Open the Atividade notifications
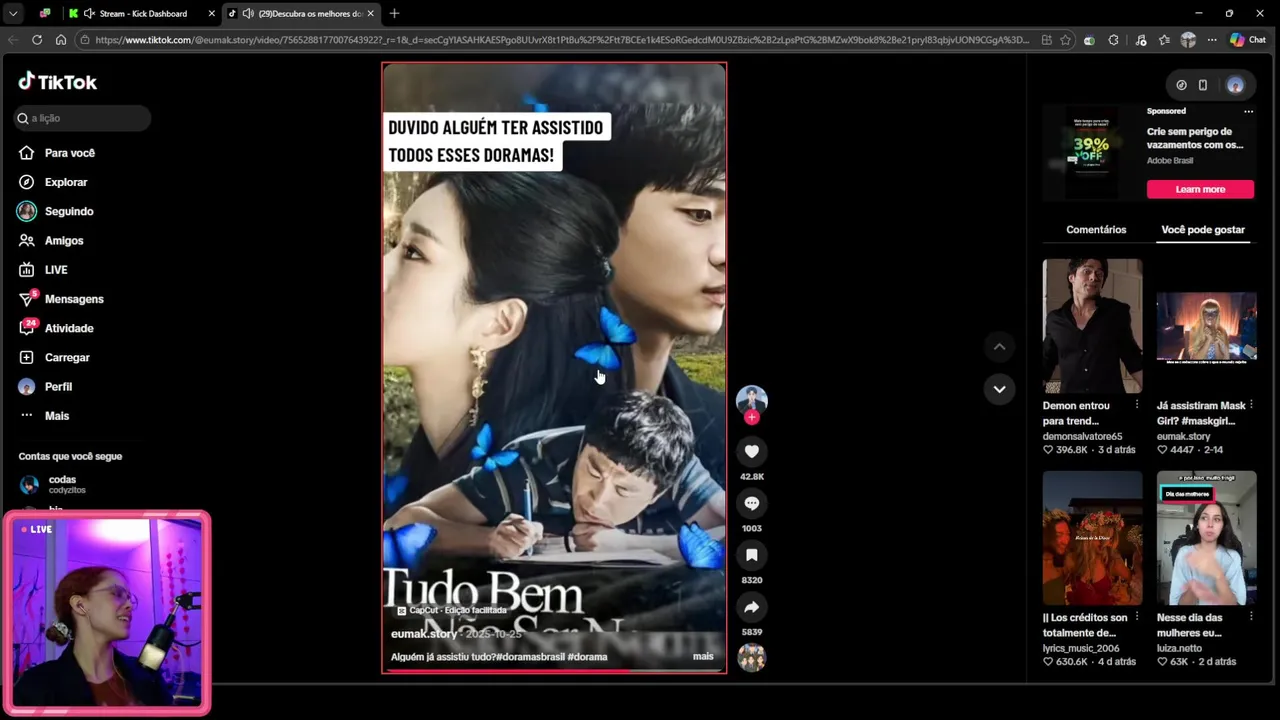This screenshot has height=720, width=1280. [56, 328]
